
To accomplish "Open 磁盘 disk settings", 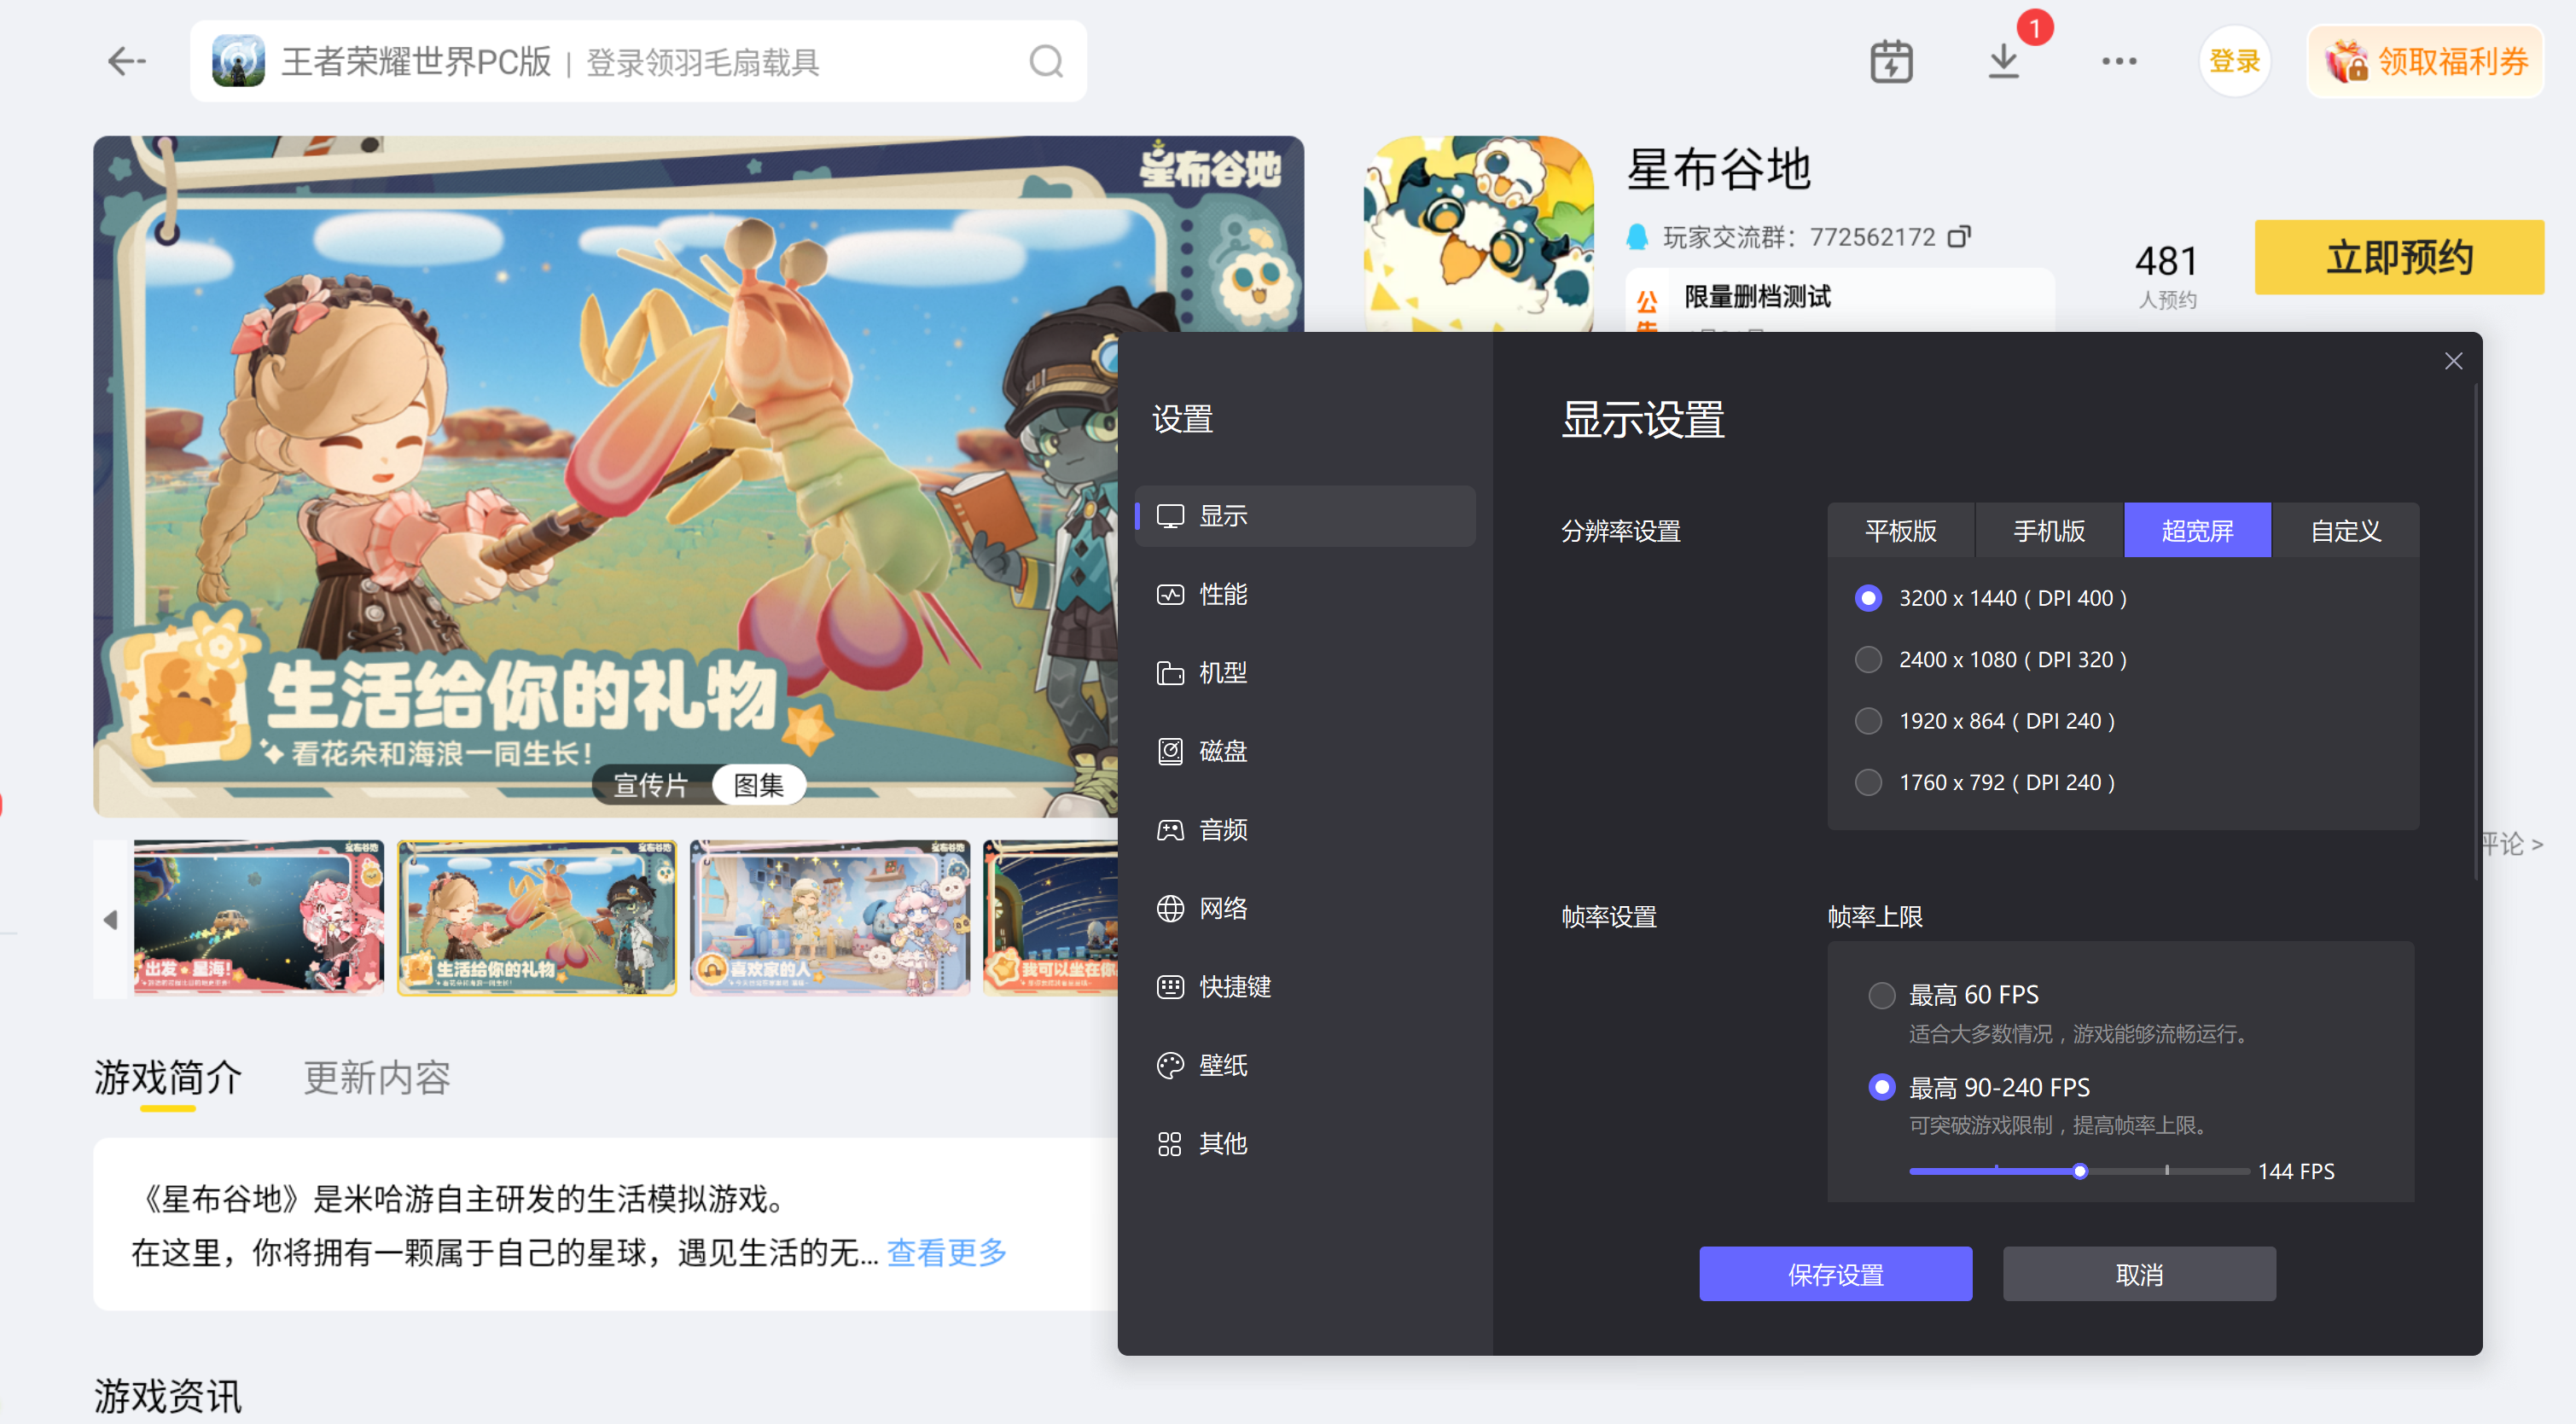I will [1222, 752].
